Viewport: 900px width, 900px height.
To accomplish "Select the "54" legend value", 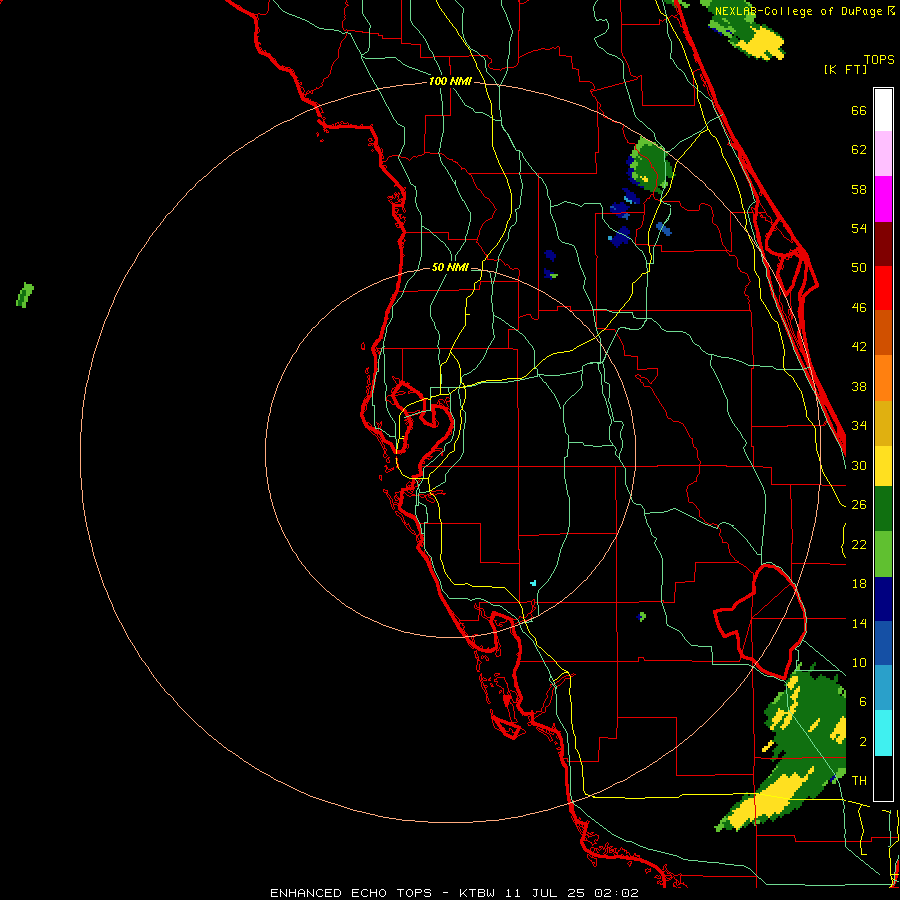I will 859,228.
